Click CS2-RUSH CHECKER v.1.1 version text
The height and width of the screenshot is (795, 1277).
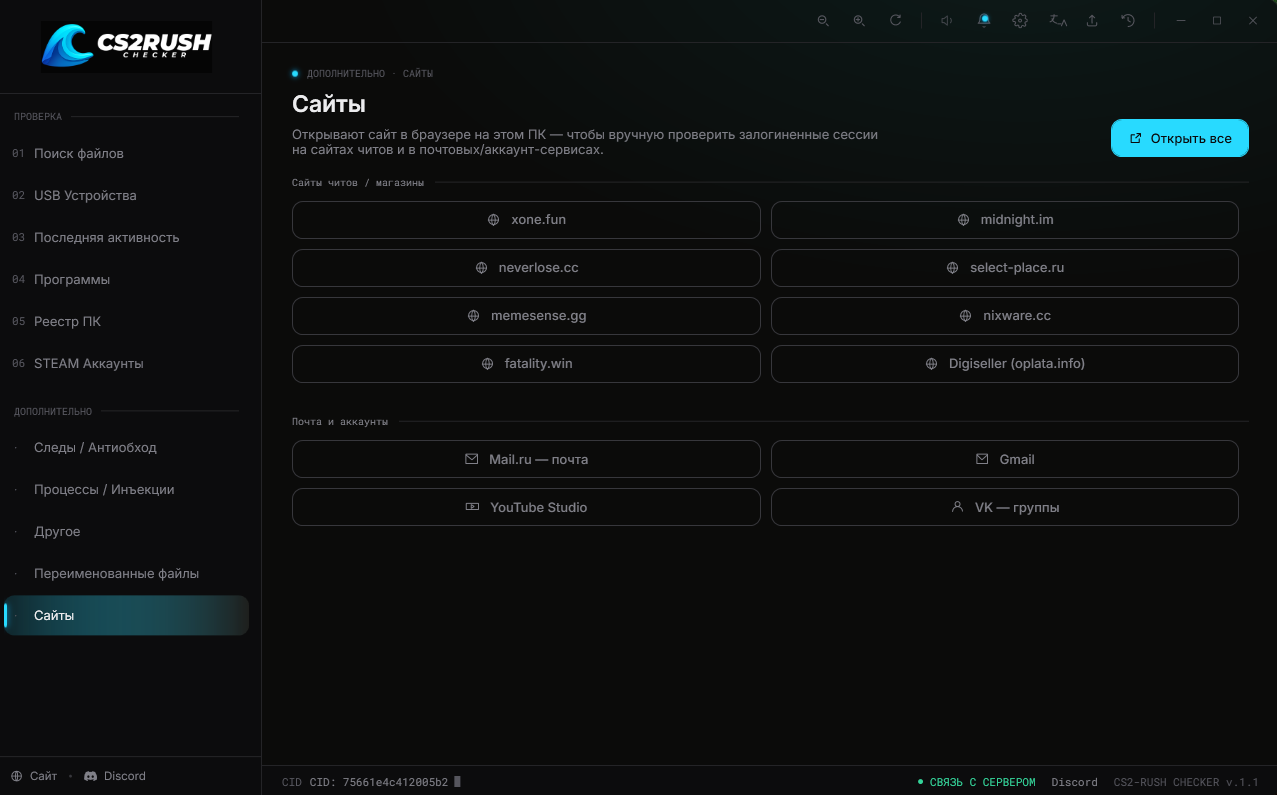(1186, 782)
